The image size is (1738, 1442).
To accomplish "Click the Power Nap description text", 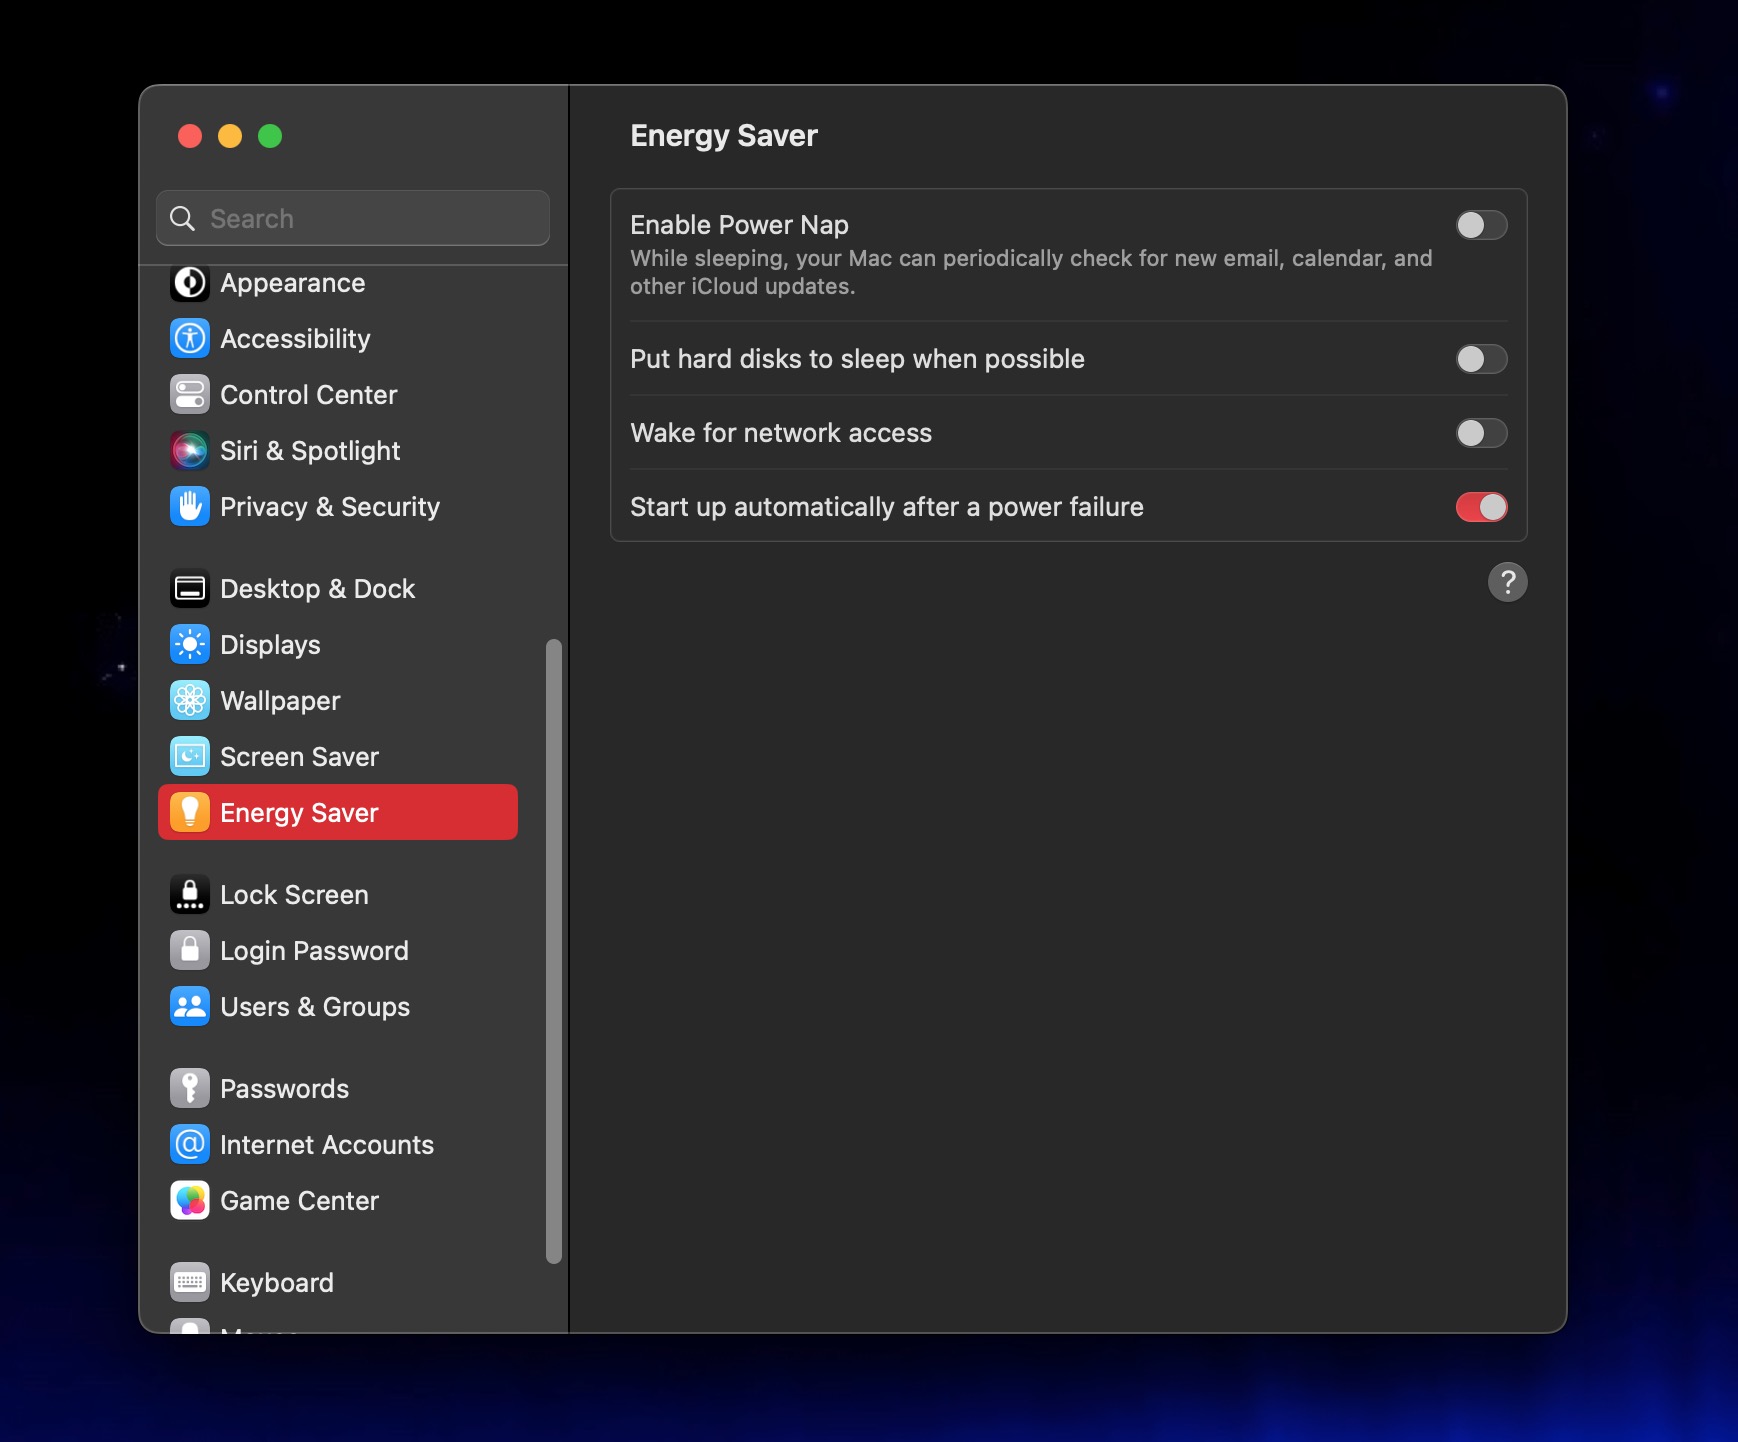I will 1031,272.
